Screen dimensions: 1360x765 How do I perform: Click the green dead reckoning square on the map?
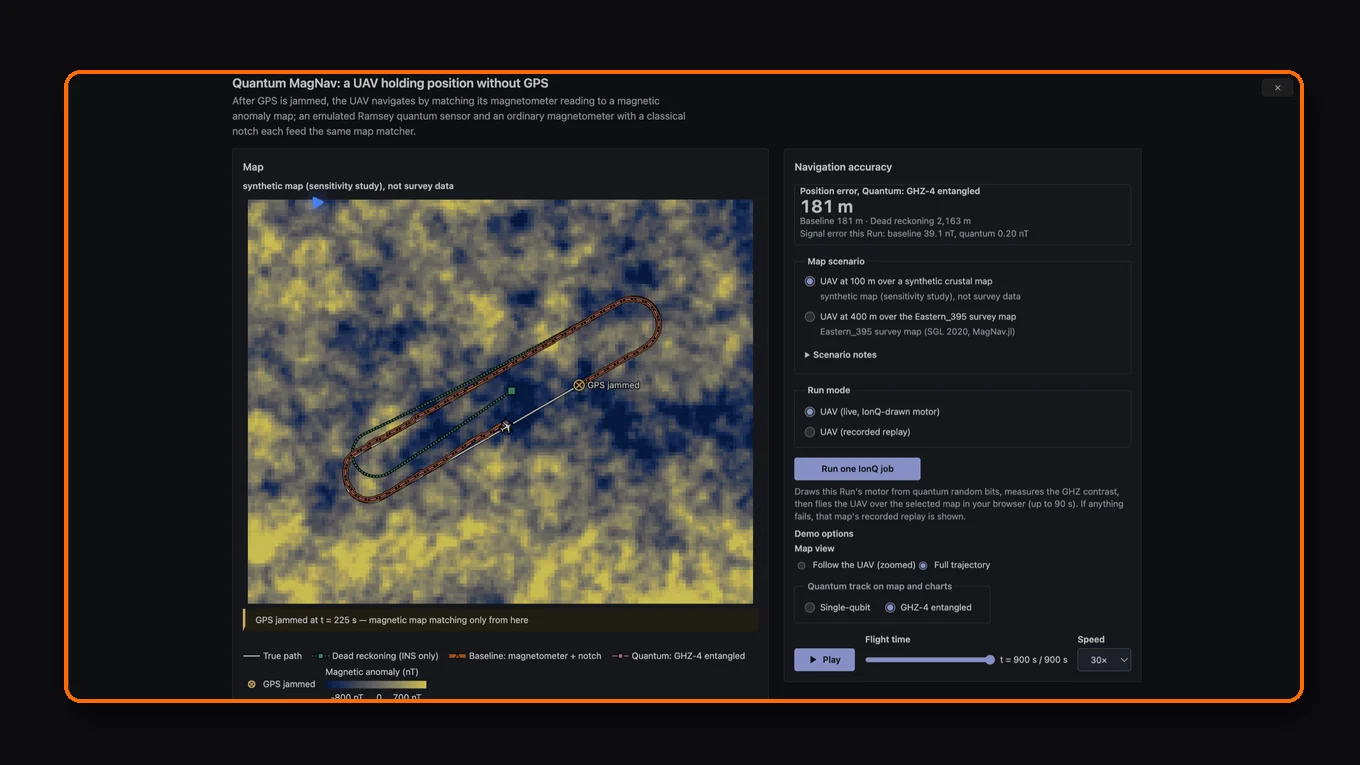511,391
